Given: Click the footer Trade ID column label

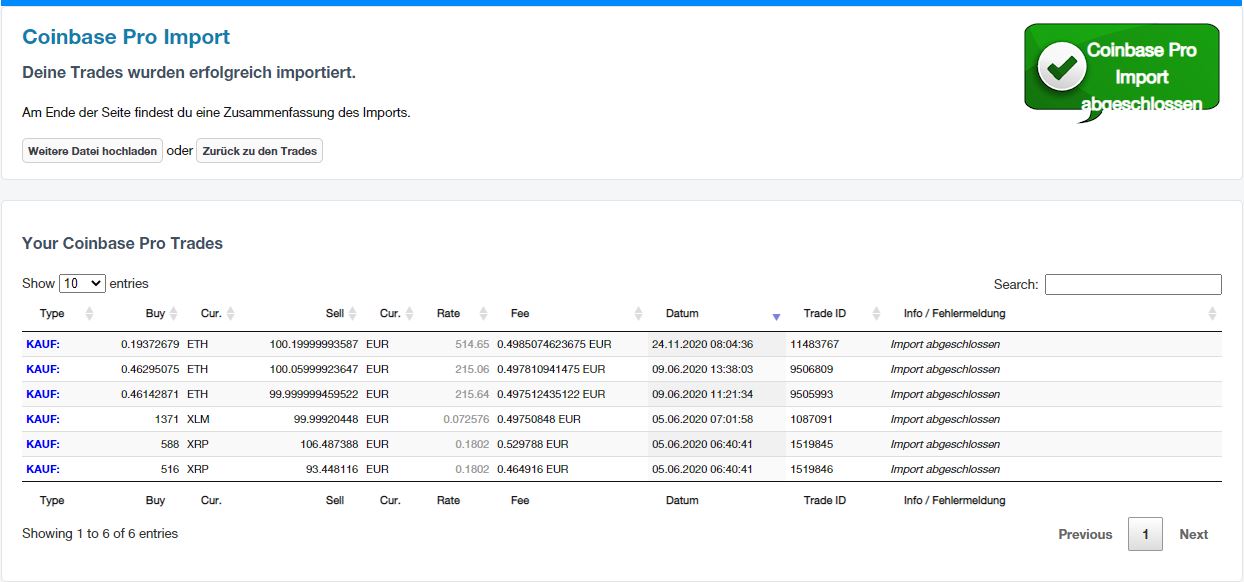Looking at the screenshot, I should (x=825, y=500).
